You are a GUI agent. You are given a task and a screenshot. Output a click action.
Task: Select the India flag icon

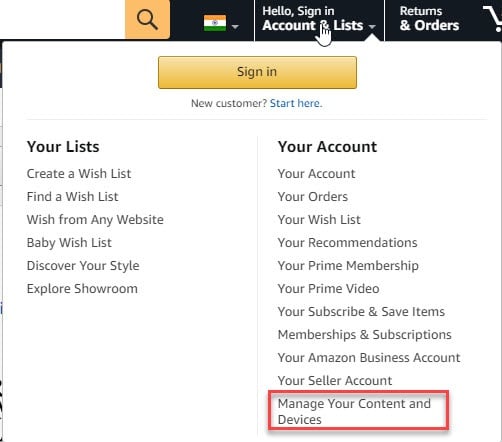pos(215,23)
